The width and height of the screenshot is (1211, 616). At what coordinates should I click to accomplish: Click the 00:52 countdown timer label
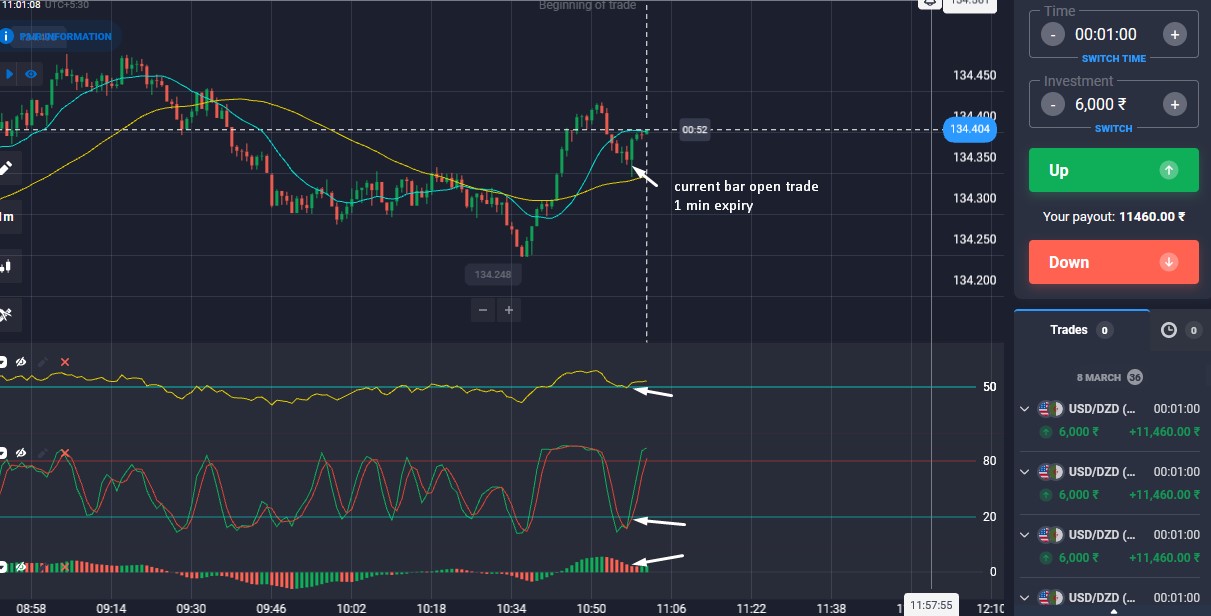(x=694, y=130)
